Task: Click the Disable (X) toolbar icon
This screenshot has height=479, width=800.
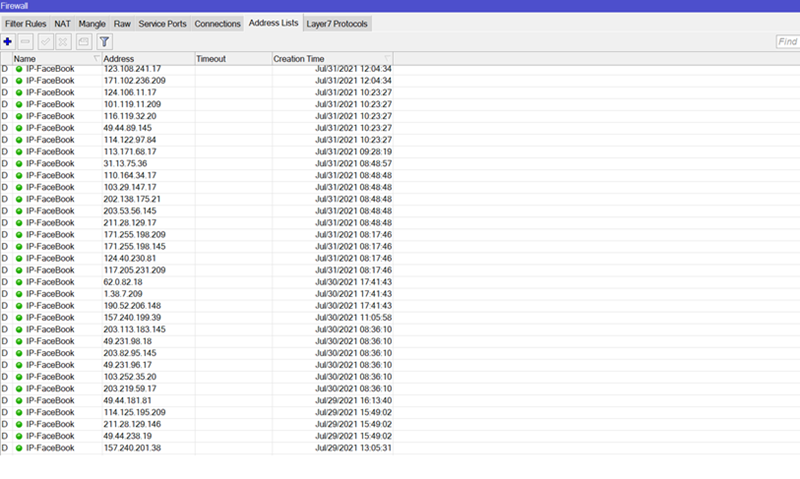Action: pos(63,41)
